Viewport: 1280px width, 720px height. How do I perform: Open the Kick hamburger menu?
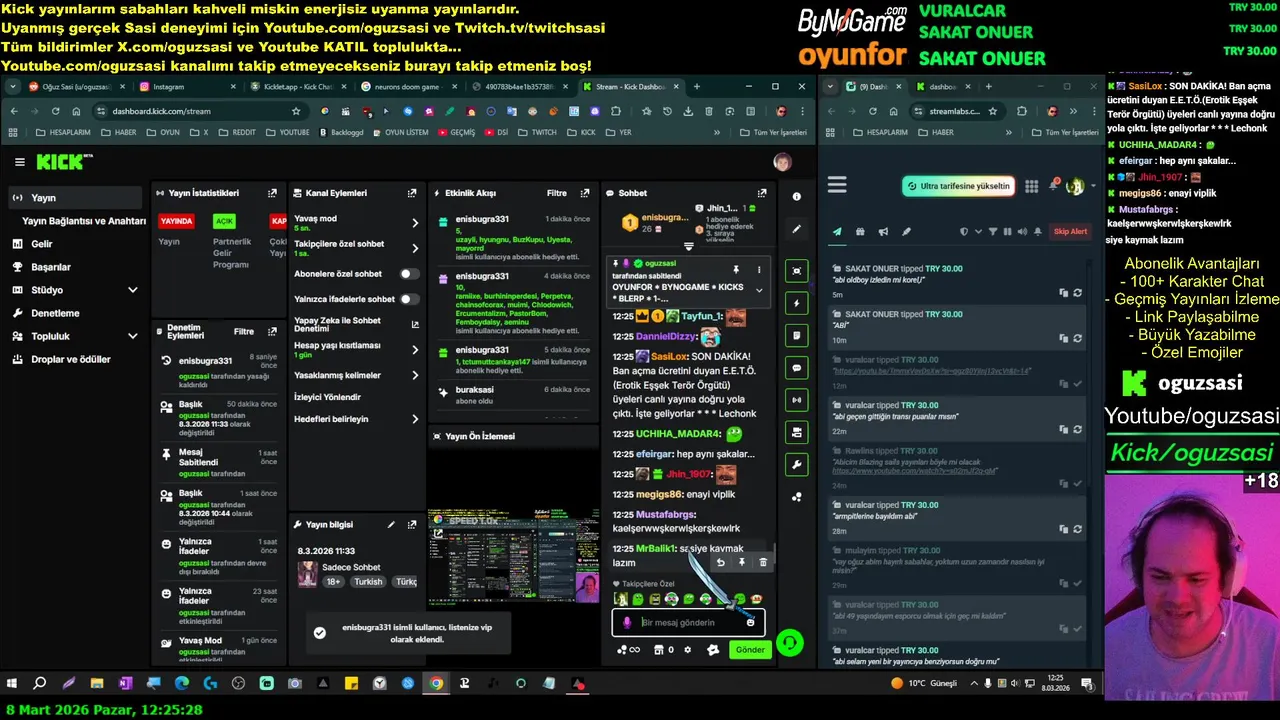19,162
